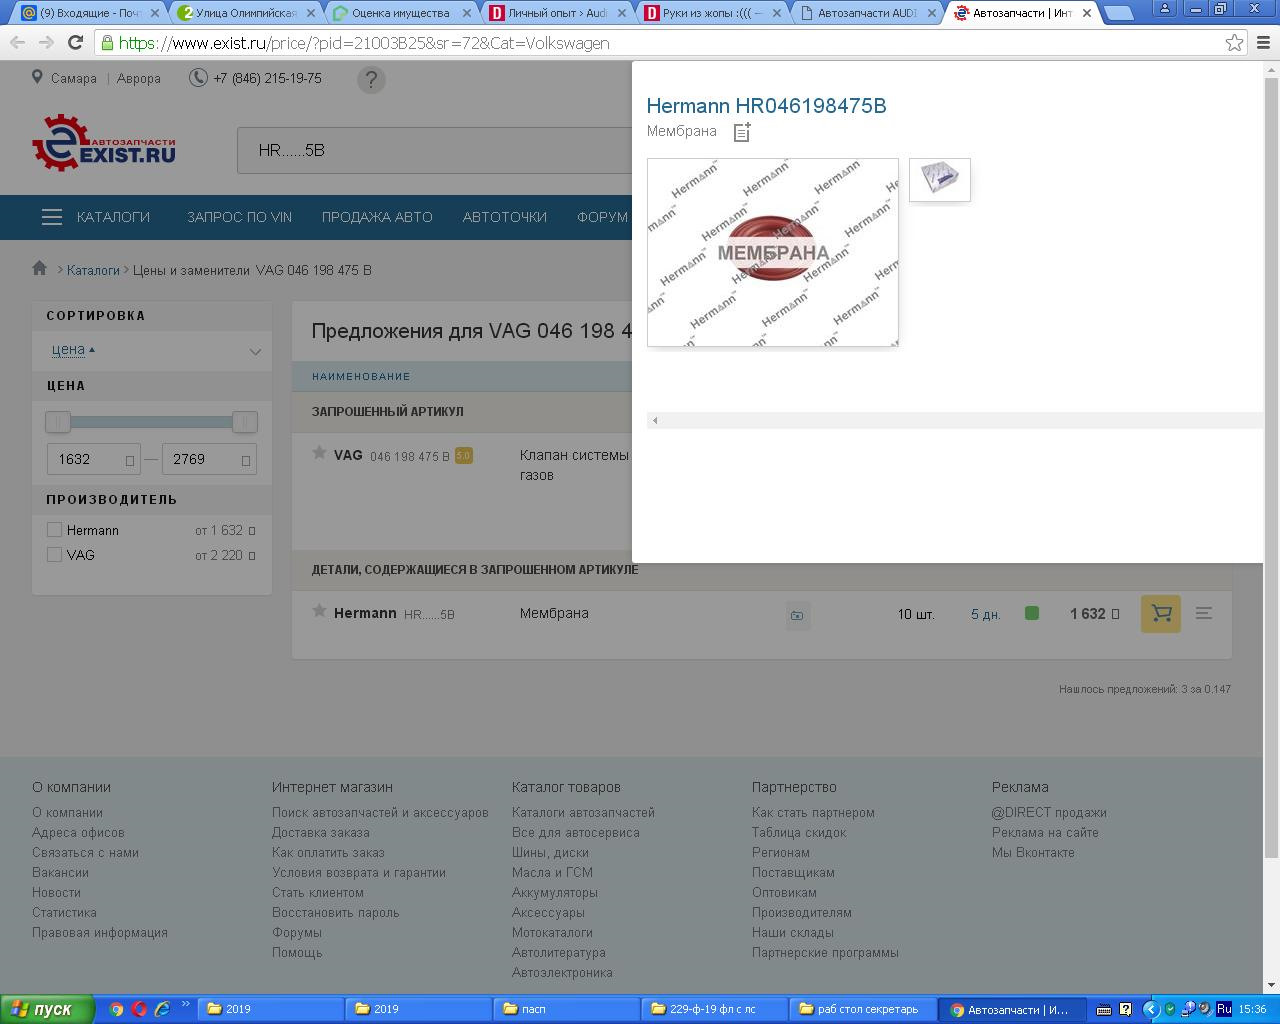Open photo icon in Hermann row
1280x1024 pixels.
click(x=797, y=615)
